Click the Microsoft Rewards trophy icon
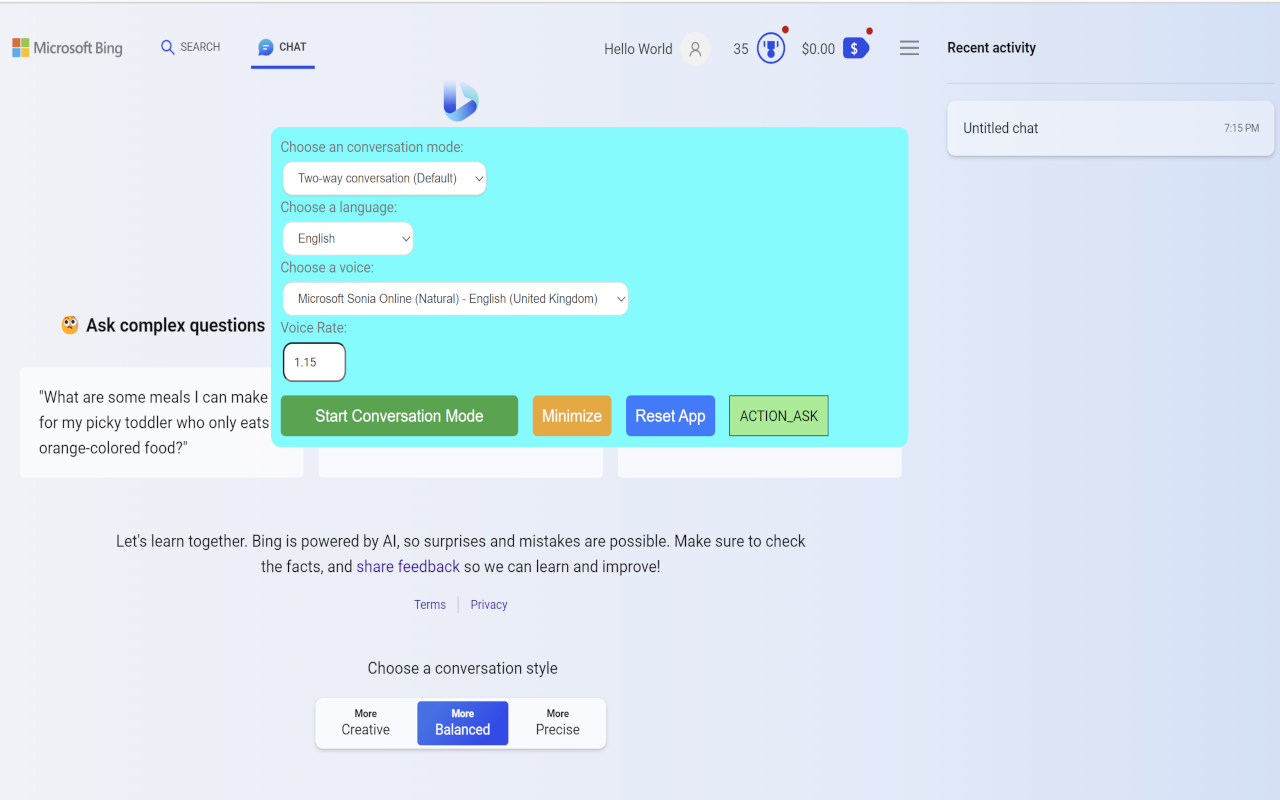 coord(769,47)
